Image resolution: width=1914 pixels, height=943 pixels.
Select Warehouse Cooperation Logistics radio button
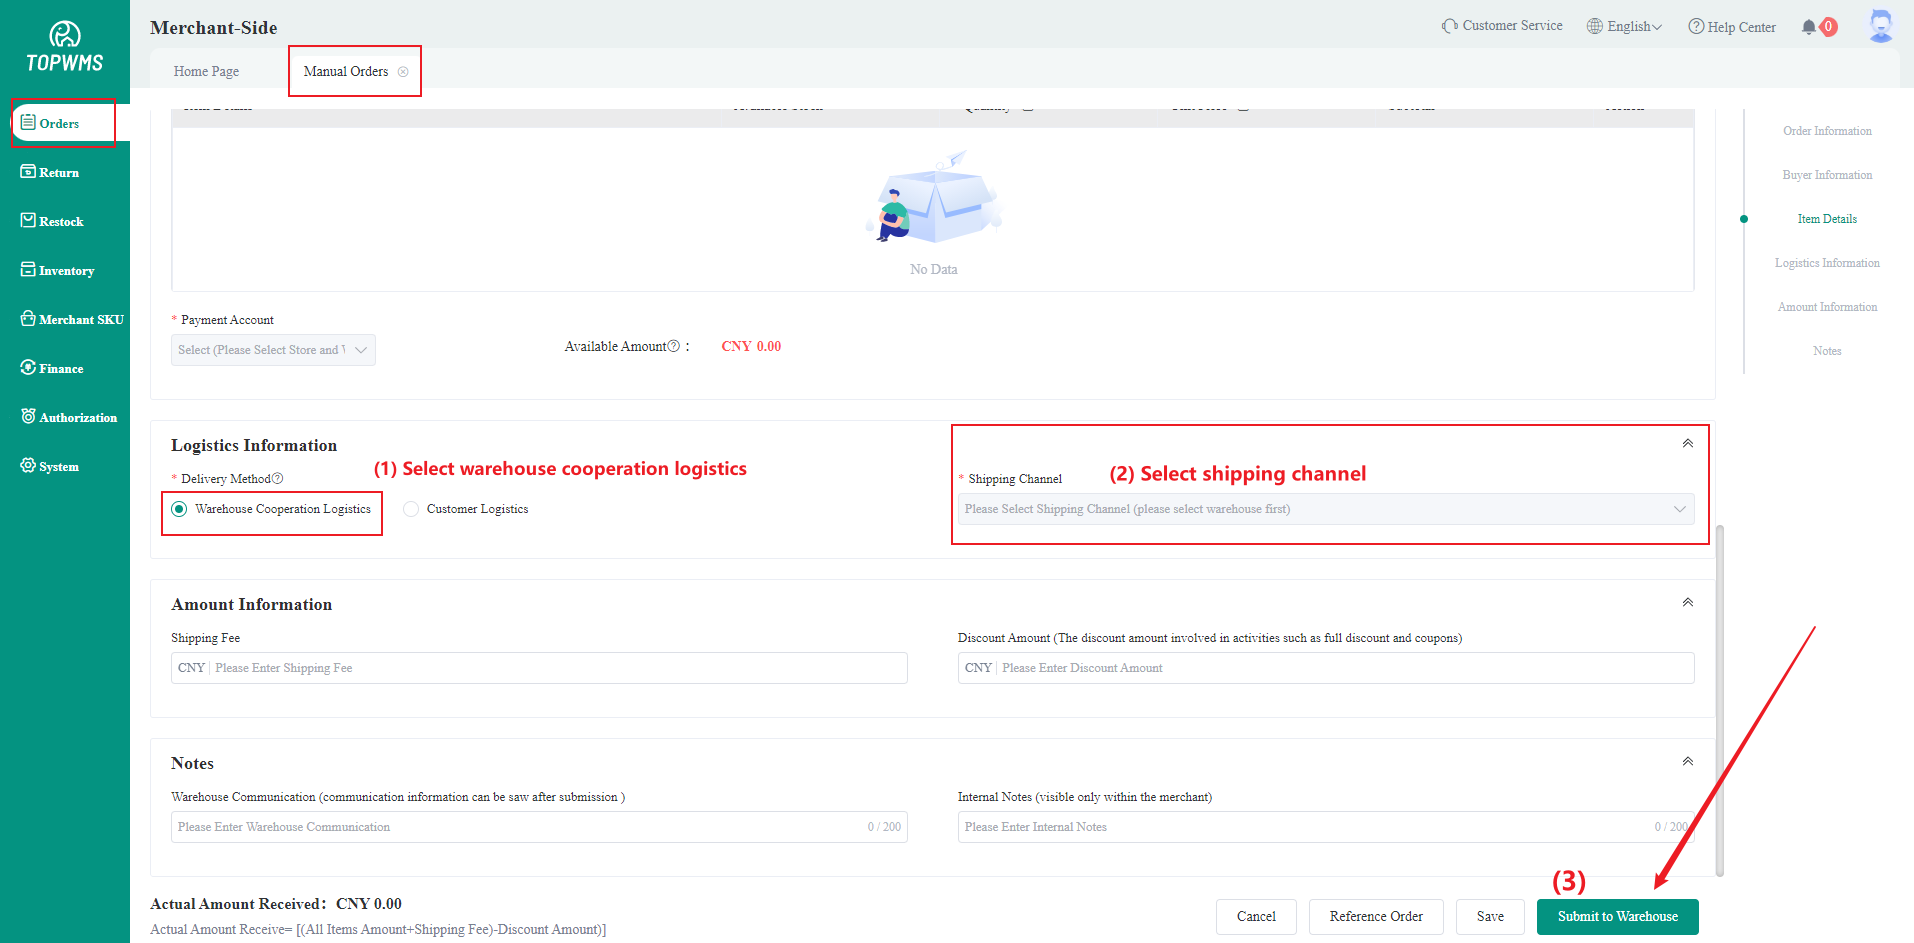(179, 509)
